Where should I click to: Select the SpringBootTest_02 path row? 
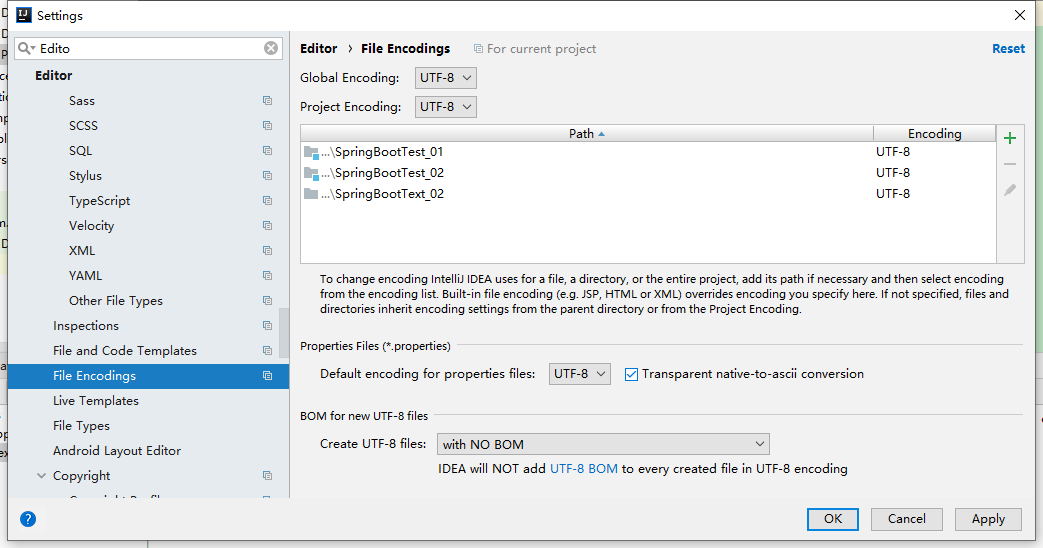(x=649, y=173)
